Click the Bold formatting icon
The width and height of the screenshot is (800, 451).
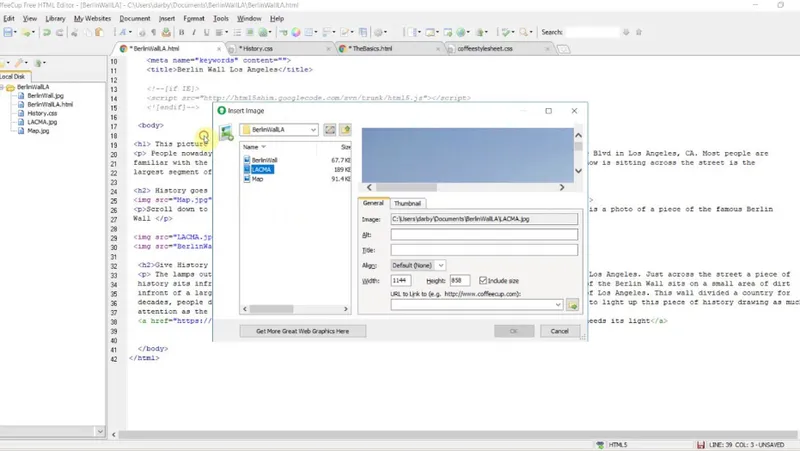click(181, 32)
